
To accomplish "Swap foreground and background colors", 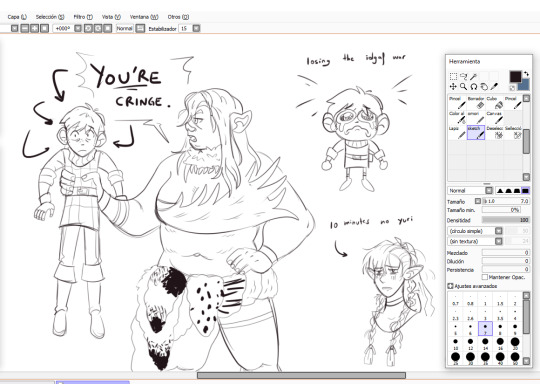I will click(x=526, y=73).
